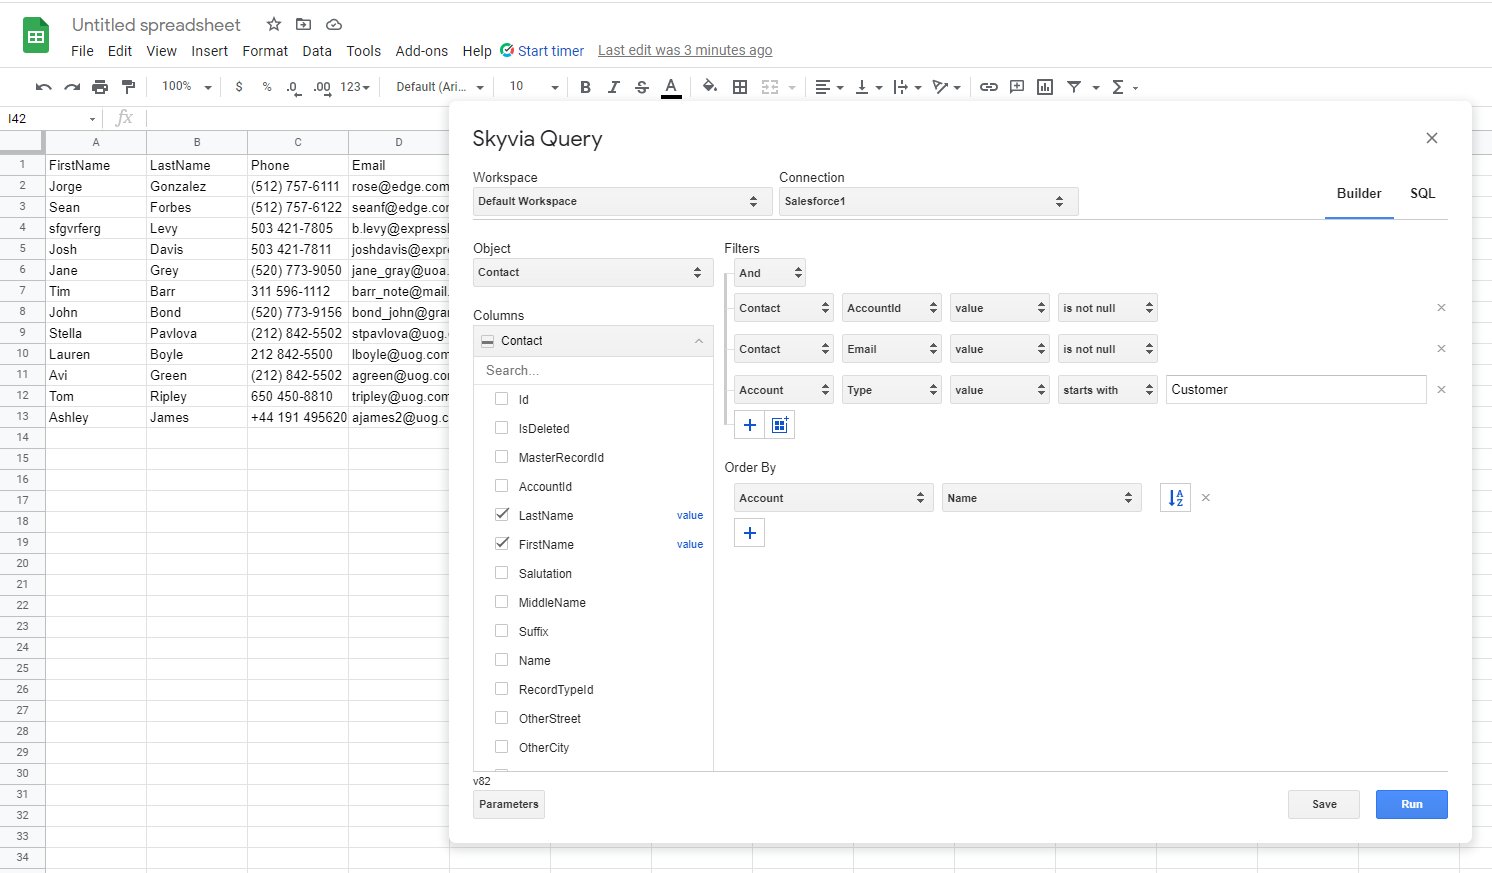Viewport: 1492px width, 873px height.
Task: Open the Type field dropdown
Action: [x=892, y=390]
